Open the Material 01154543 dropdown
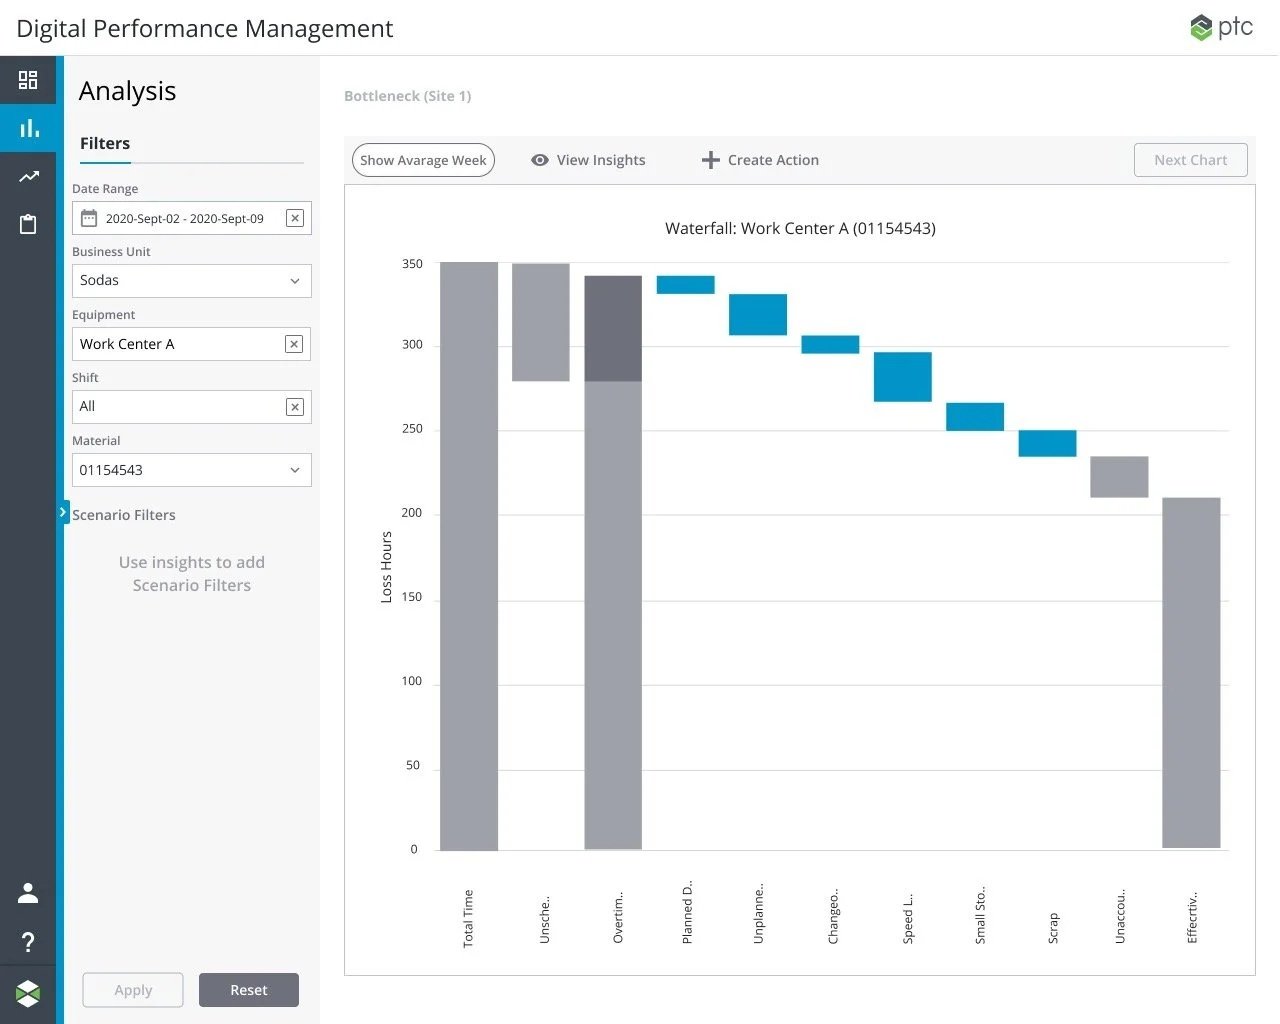 [192, 470]
